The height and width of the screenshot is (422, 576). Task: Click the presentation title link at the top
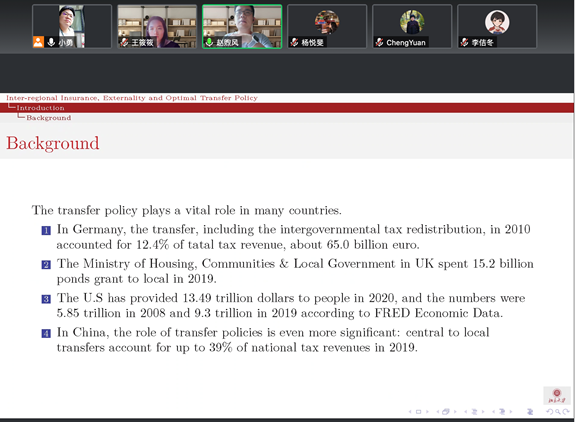(132, 98)
